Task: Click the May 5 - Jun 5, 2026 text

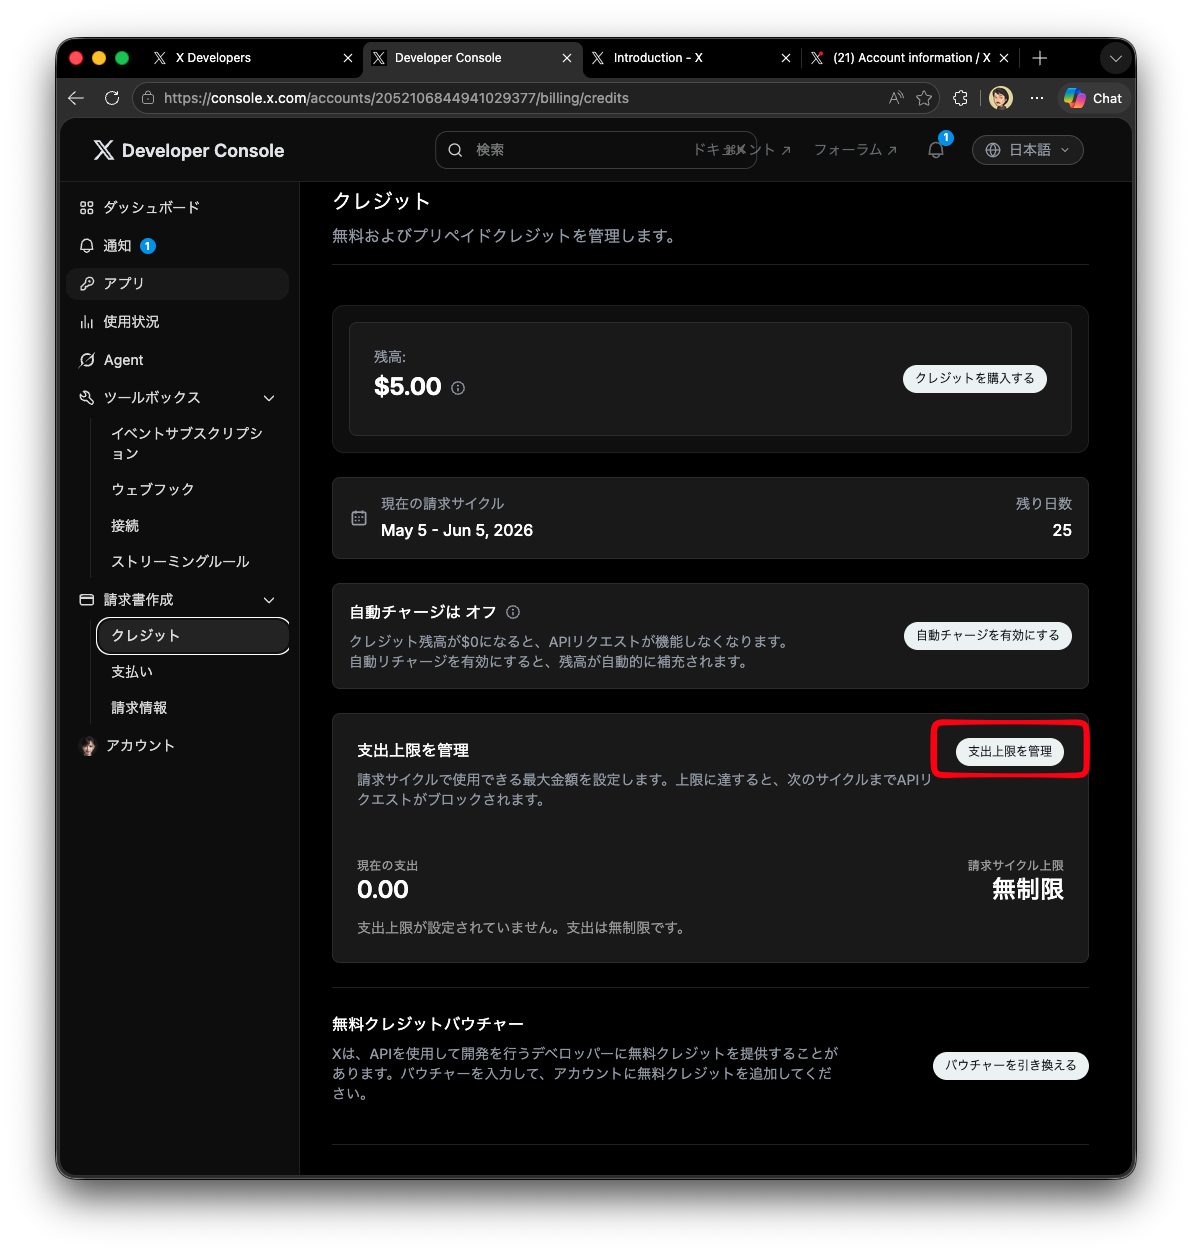Action: (x=457, y=531)
